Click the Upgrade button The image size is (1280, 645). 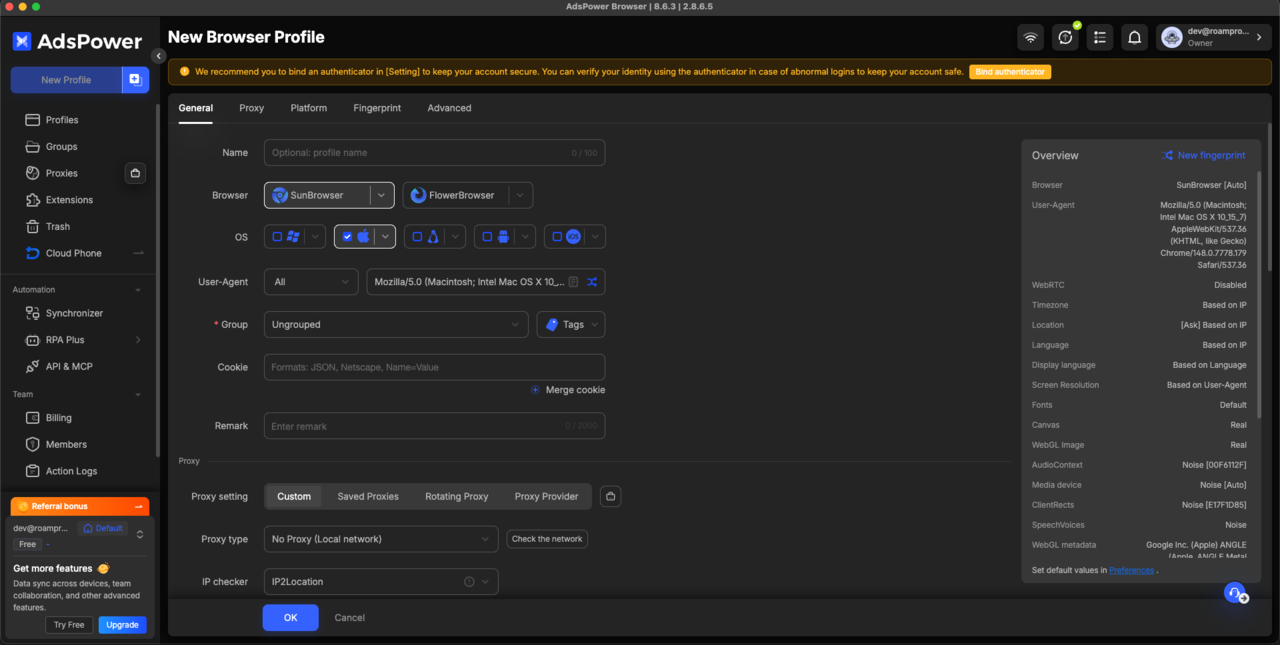click(122, 625)
